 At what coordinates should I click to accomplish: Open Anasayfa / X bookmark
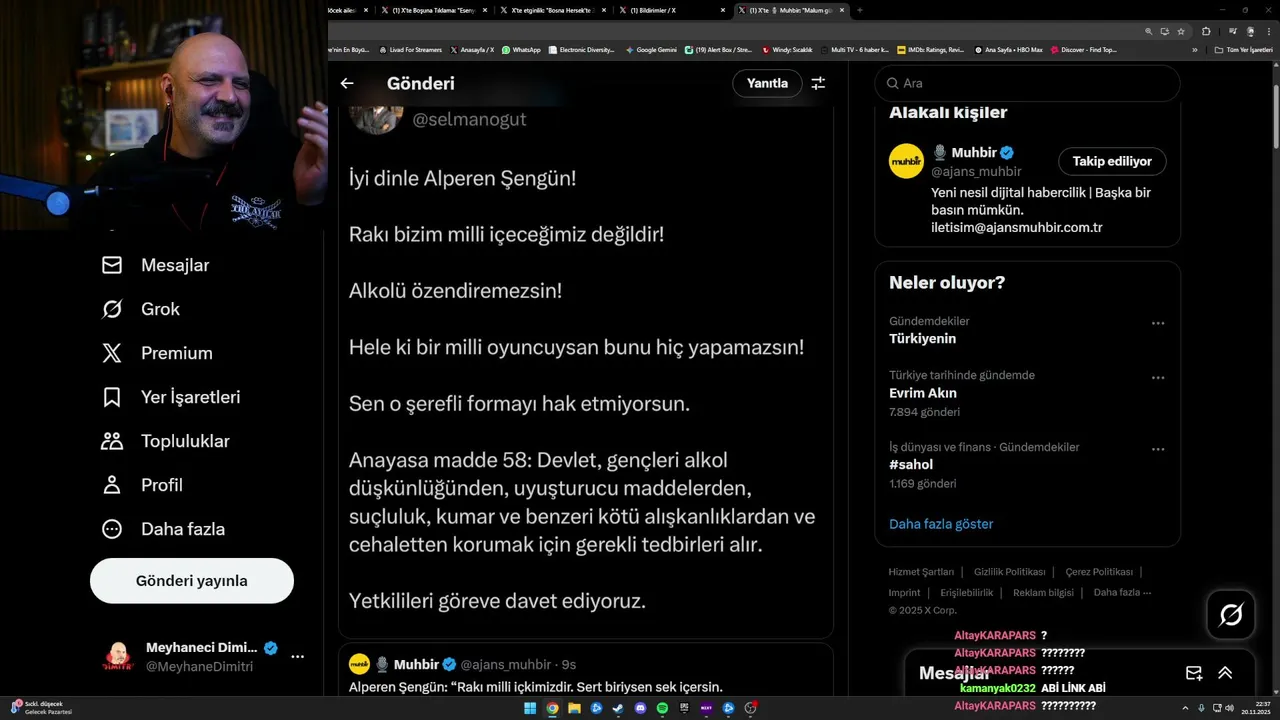tap(472, 49)
